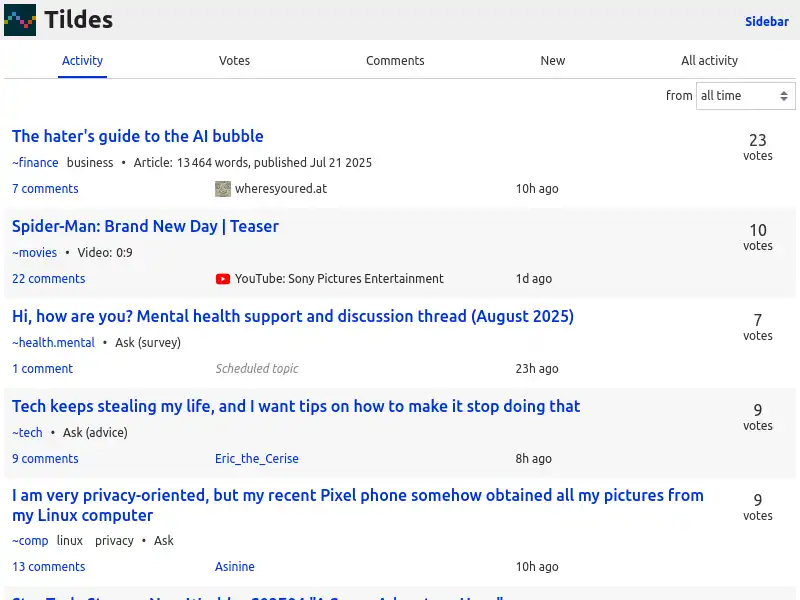View the 13 comments on Pixel phone topic

pyautogui.click(x=48, y=567)
